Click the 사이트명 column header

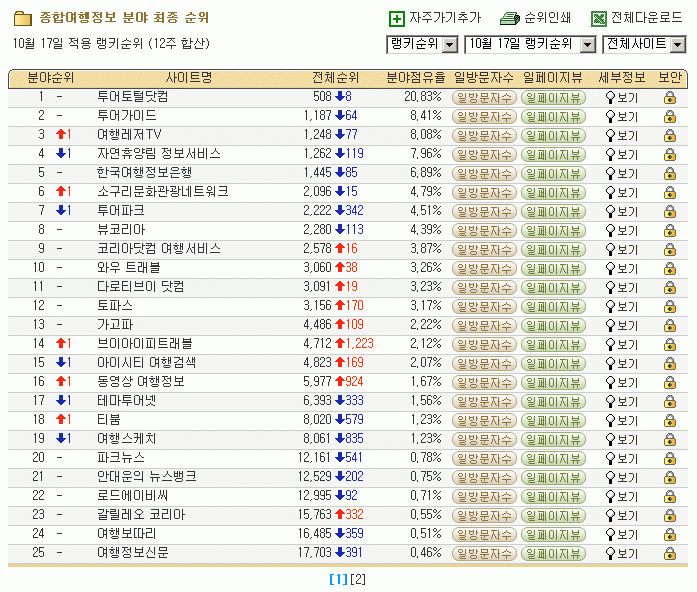[x=188, y=78]
